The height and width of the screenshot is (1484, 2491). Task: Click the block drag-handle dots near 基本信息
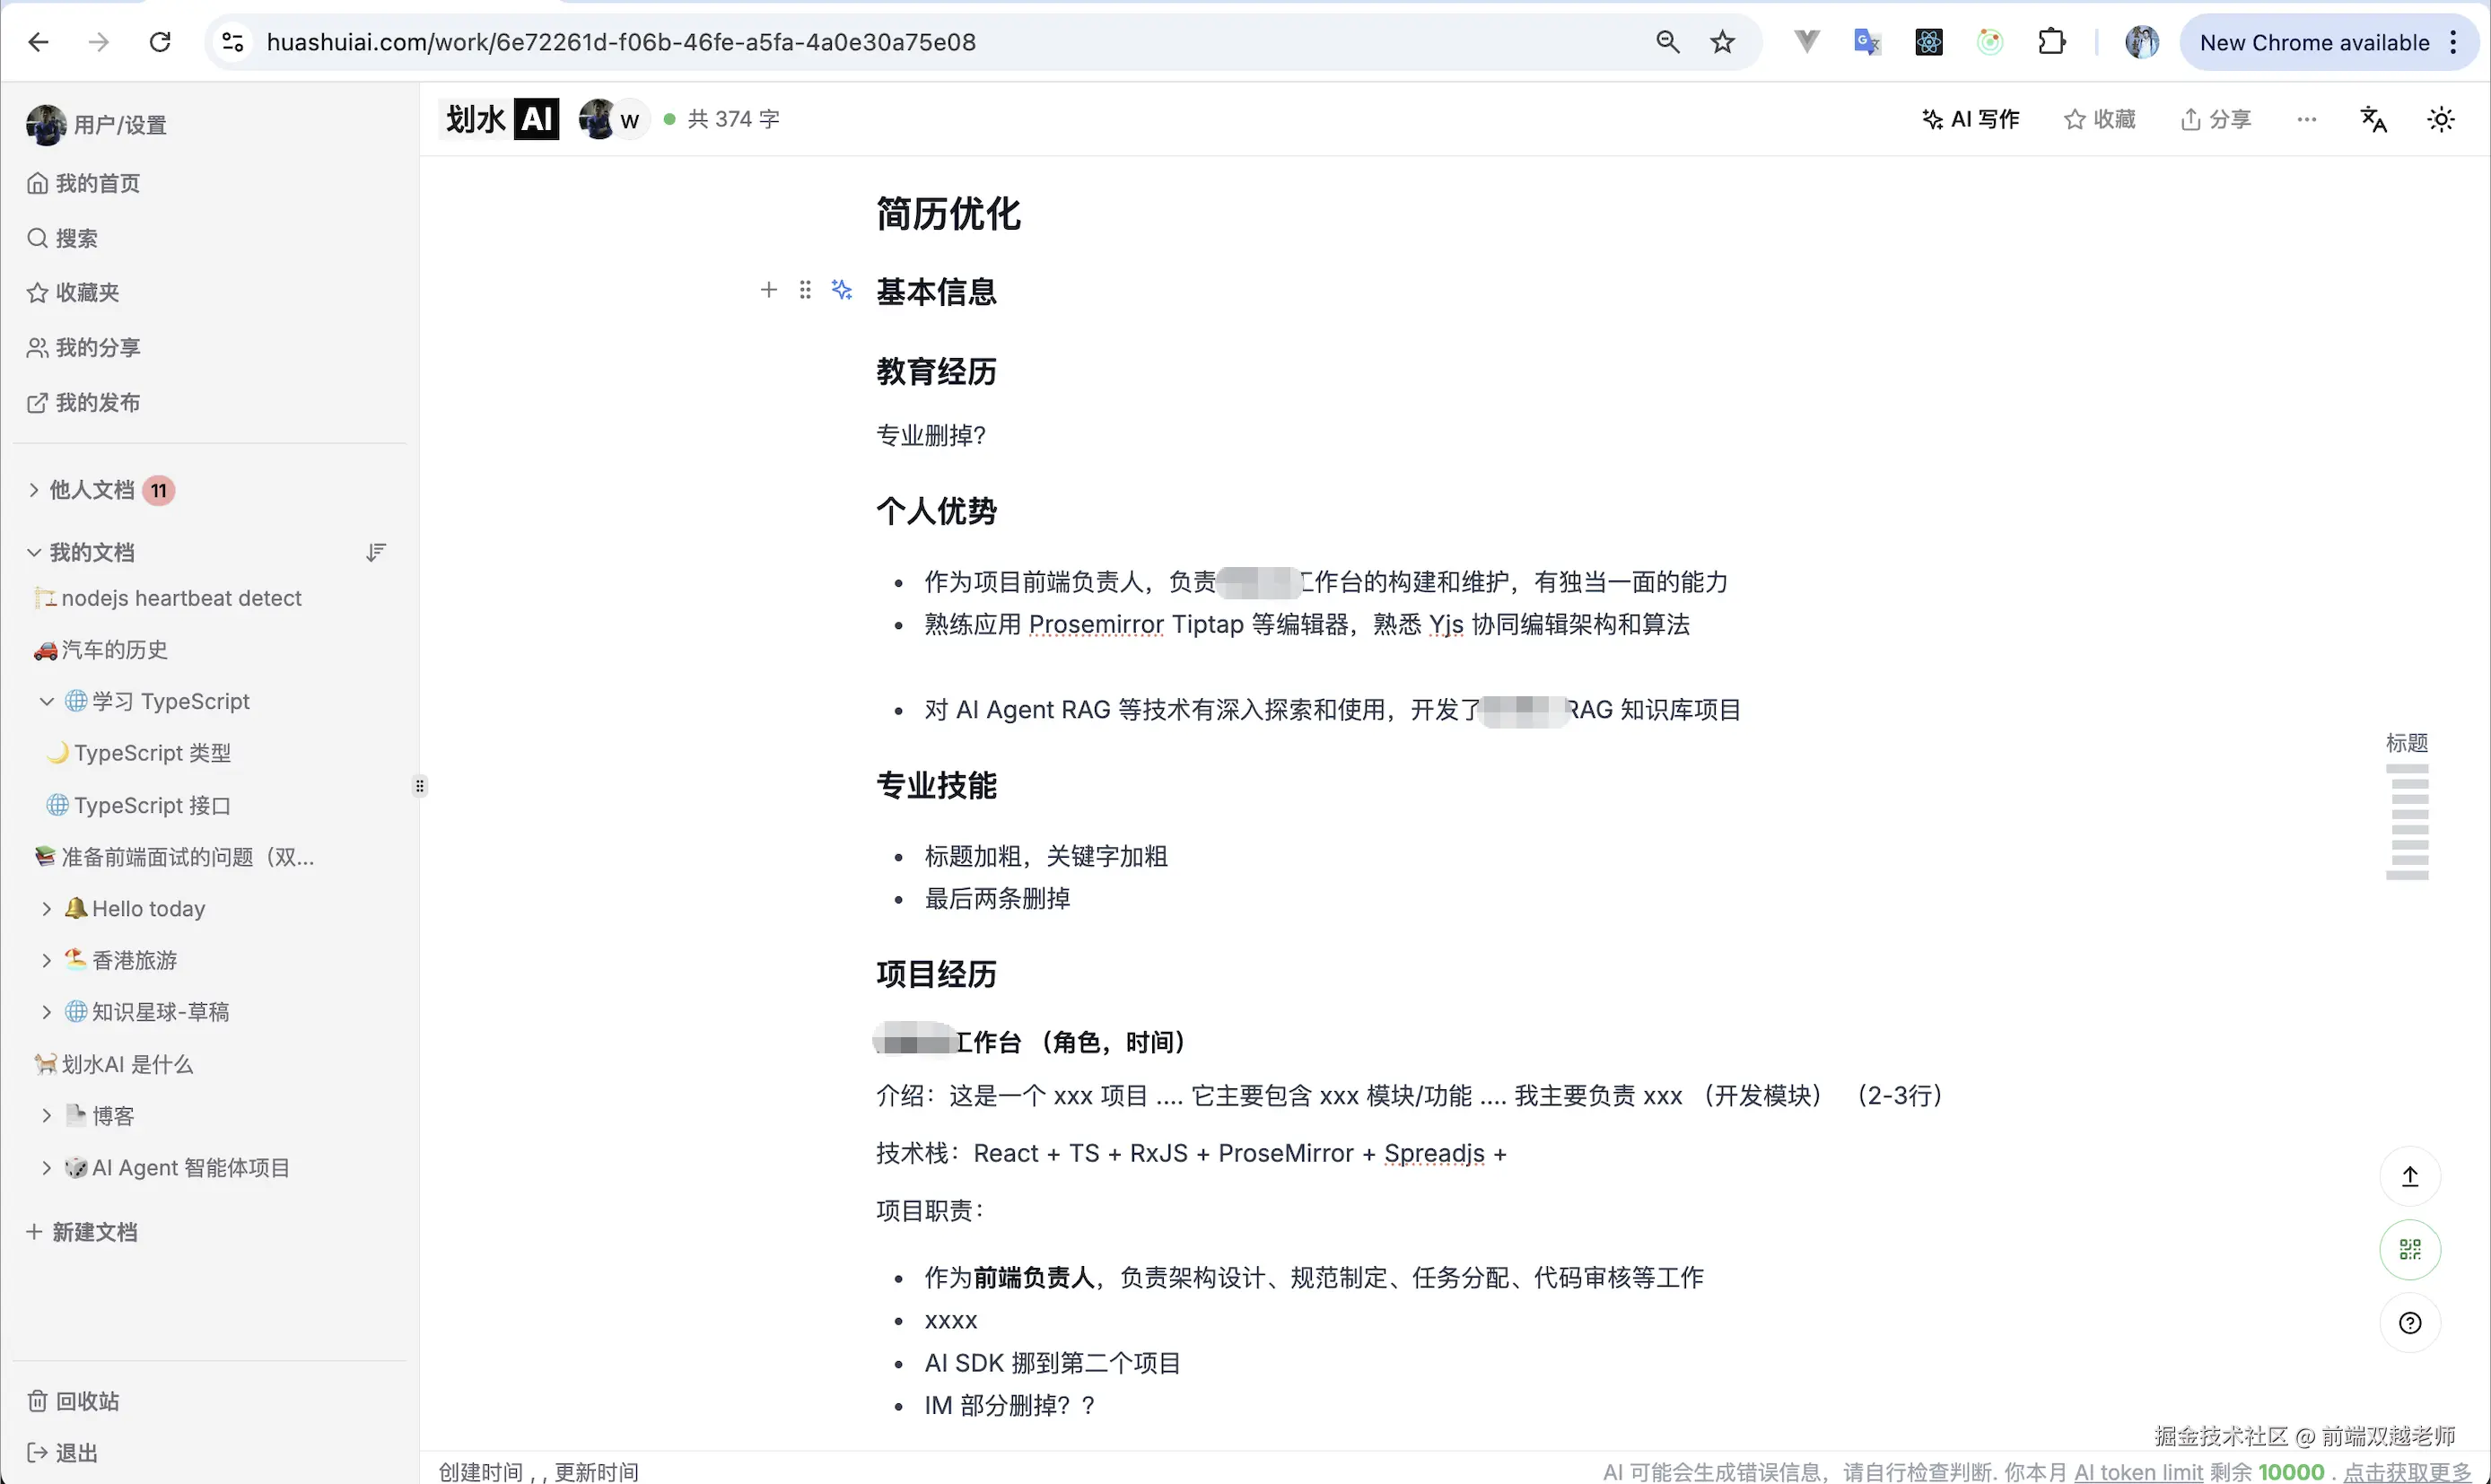pyautogui.click(x=806, y=290)
